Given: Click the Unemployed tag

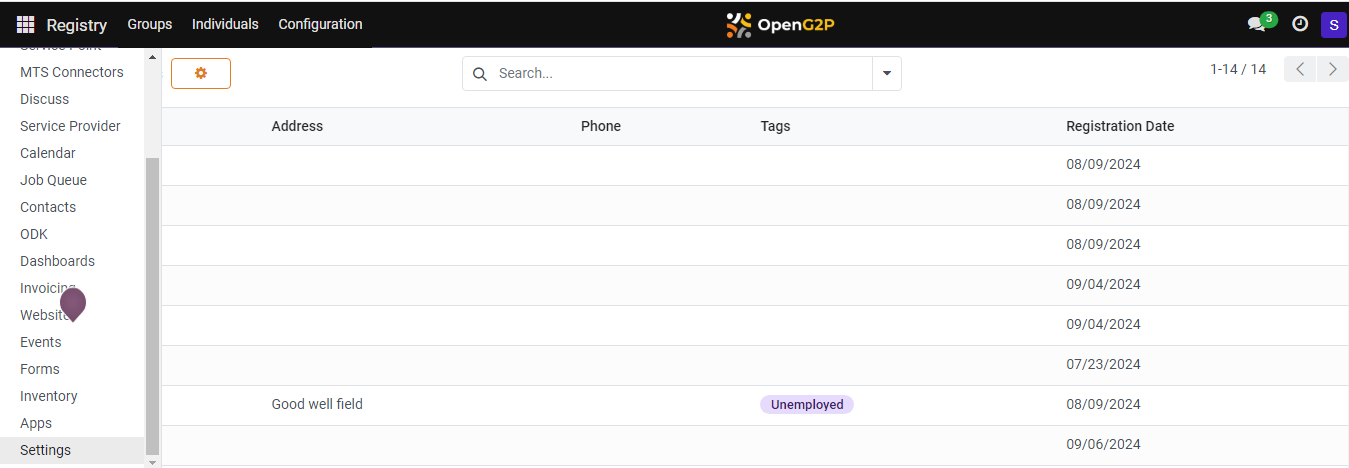Looking at the screenshot, I should pyautogui.click(x=807, y=405).
